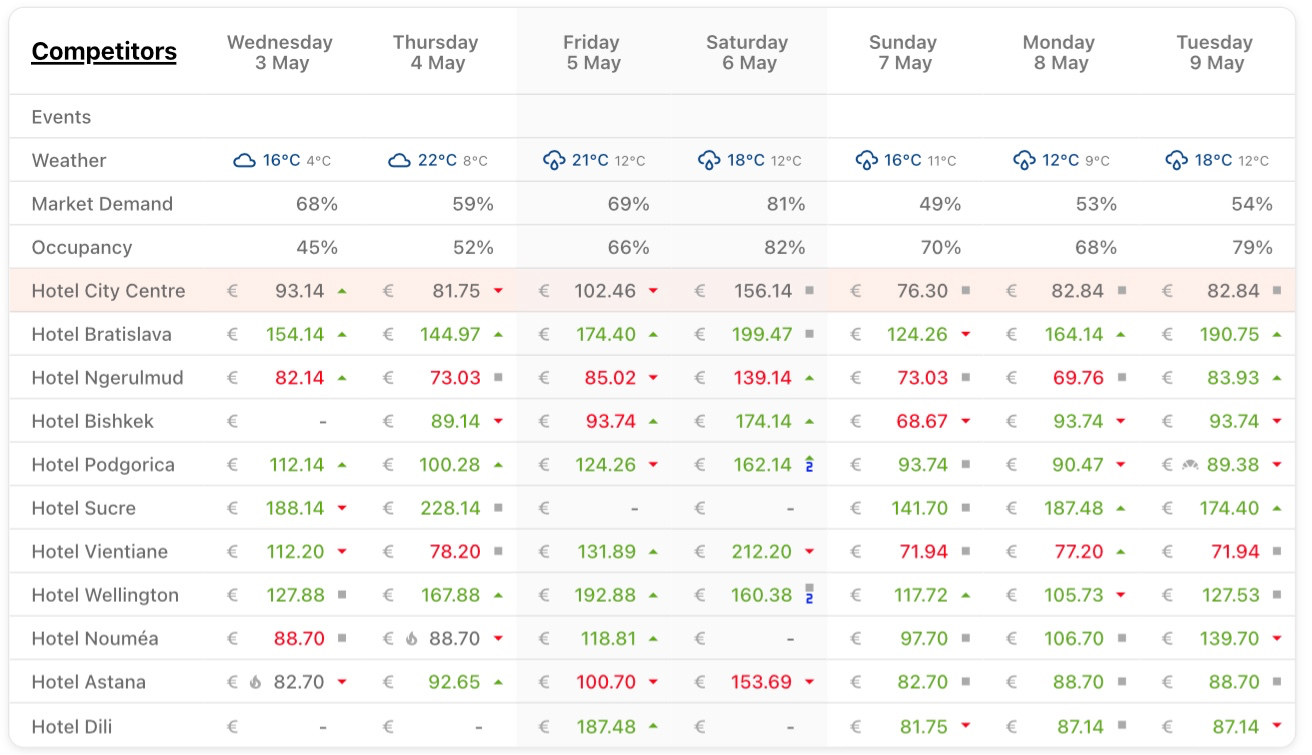Select the Friday 5 May column header
1312x755 pixels.
click(x=593, y=53)
